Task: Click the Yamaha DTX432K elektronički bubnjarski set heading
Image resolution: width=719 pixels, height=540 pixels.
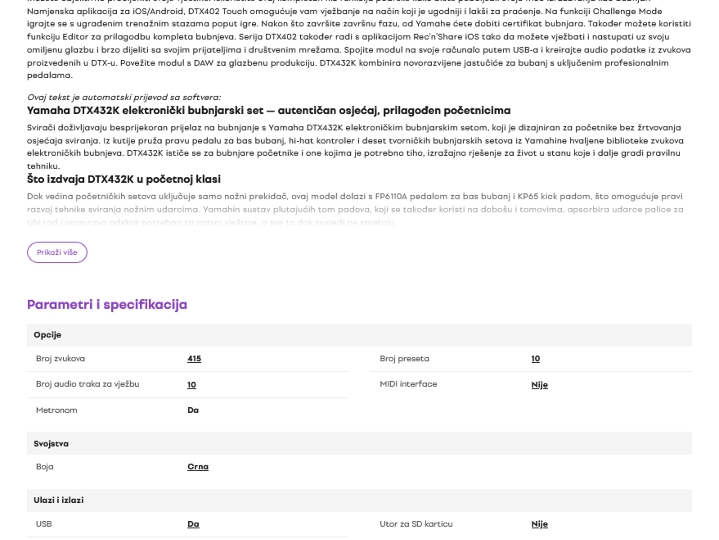Action: [269, 110]
